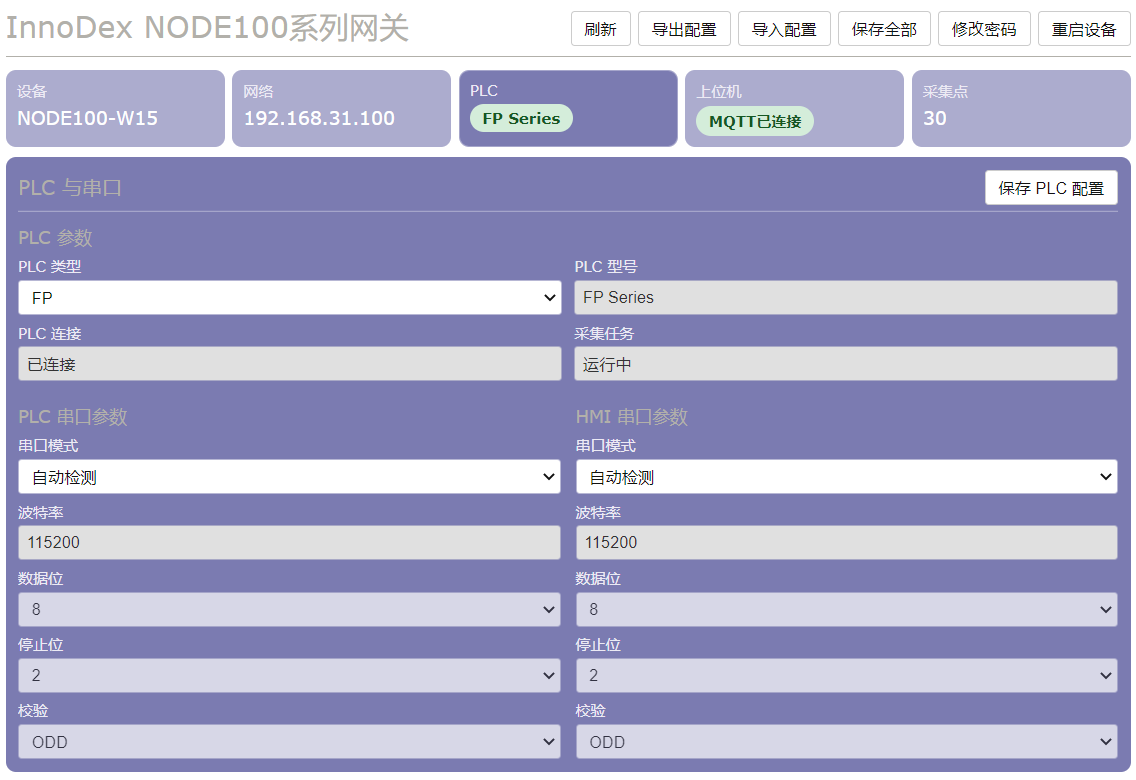Click the PLC 参数 subheading
Image resolution: width=1136 pixels, height=780 pixels.
pyautogui.click(x=55, y=238)
